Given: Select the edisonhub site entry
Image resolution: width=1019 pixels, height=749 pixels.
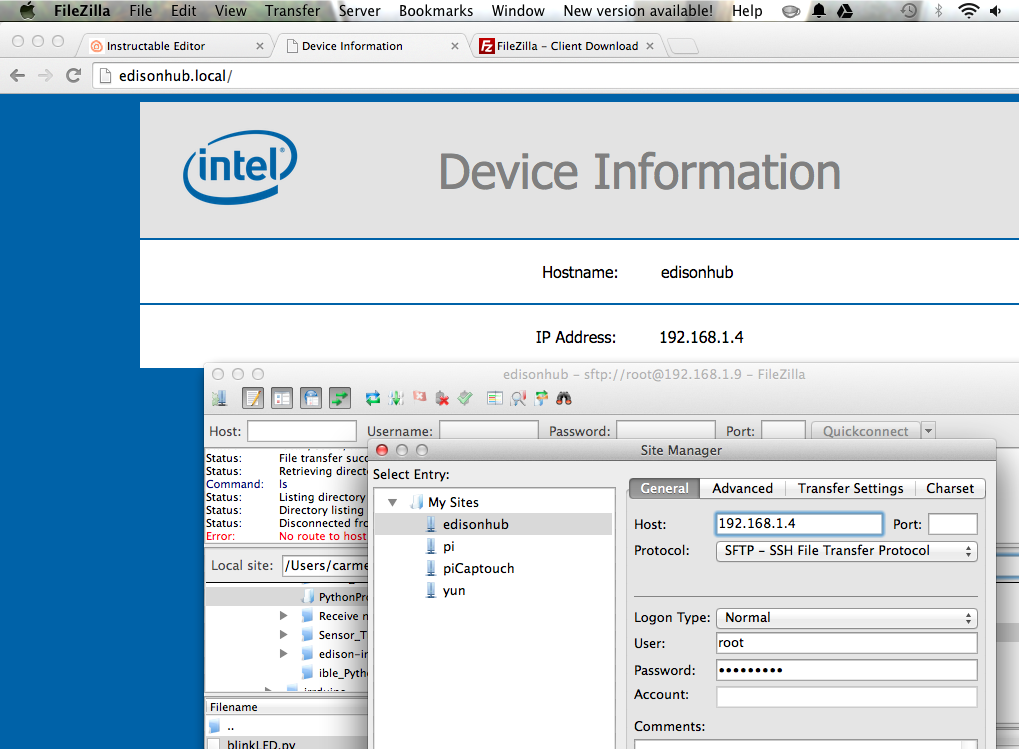Looking at the screenshot, I should 493,524.
